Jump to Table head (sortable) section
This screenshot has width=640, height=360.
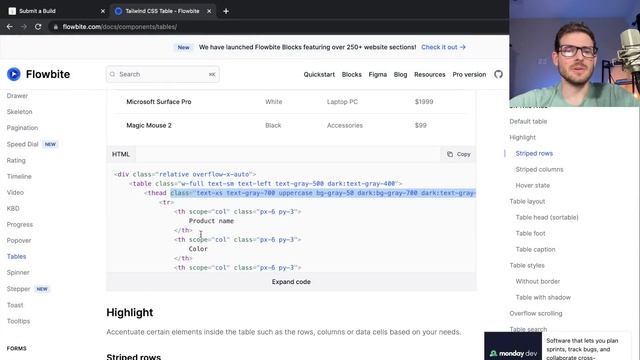547,217
